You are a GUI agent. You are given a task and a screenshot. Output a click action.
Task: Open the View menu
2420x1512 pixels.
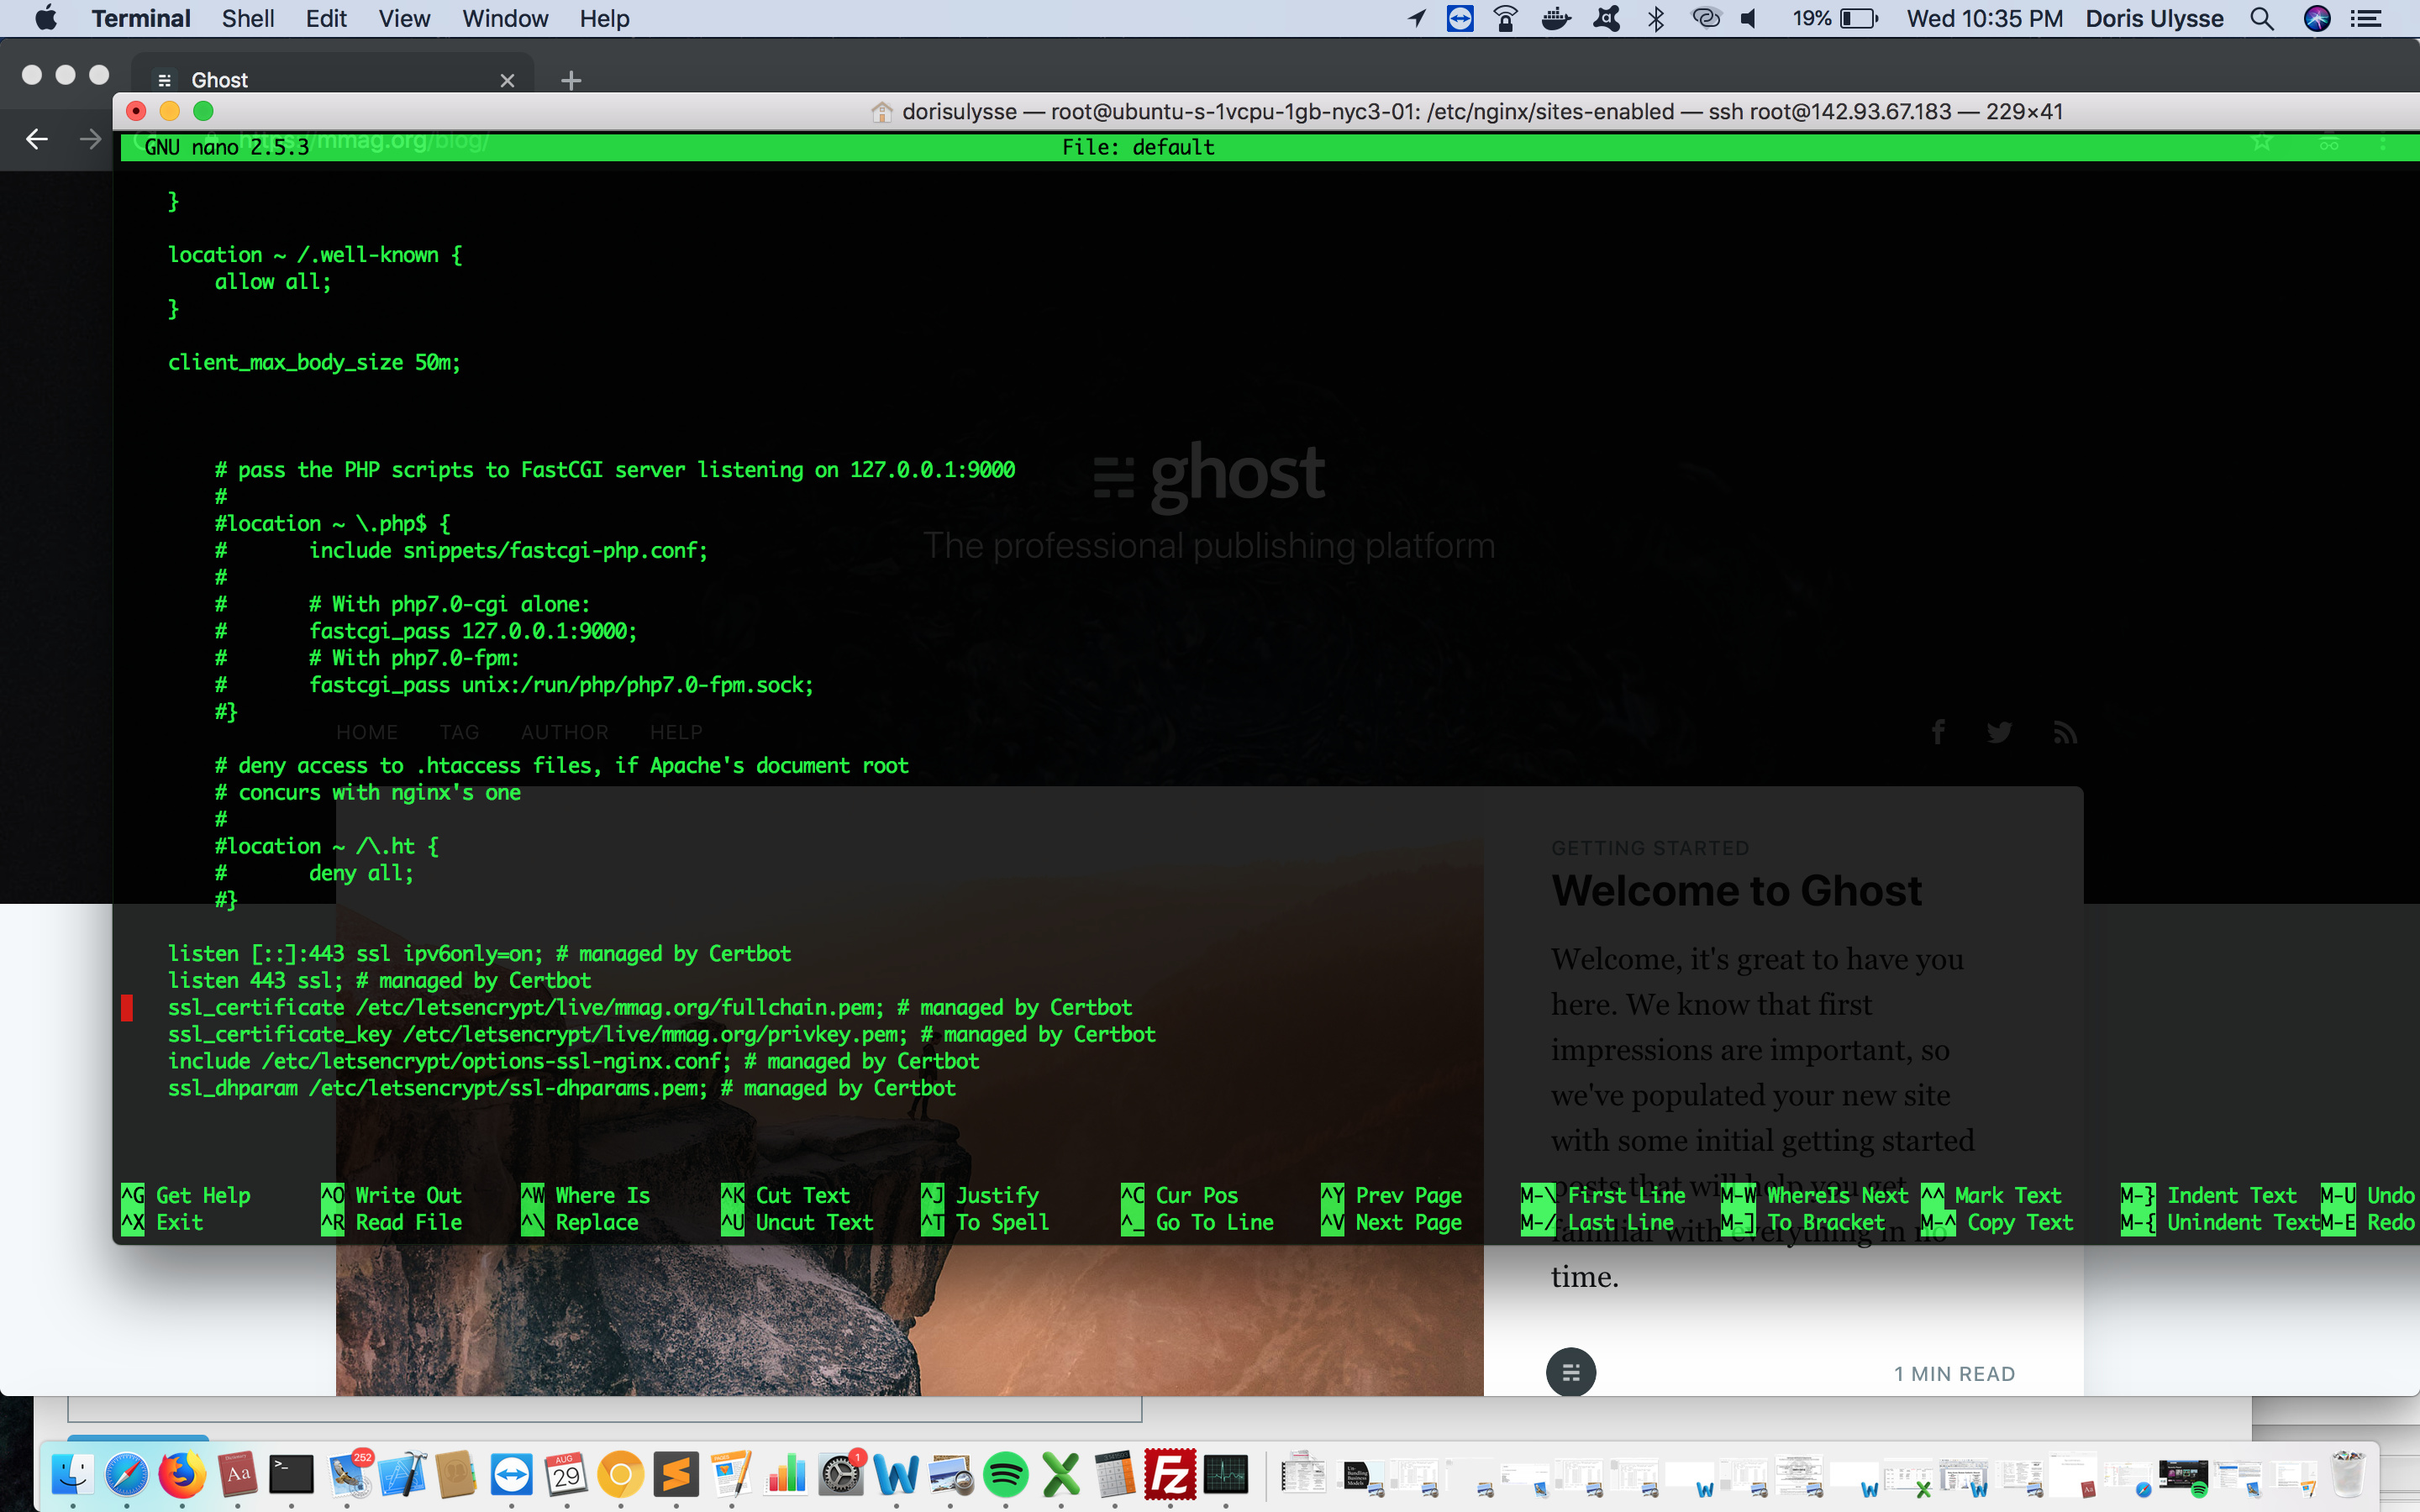tap(404, 18)
